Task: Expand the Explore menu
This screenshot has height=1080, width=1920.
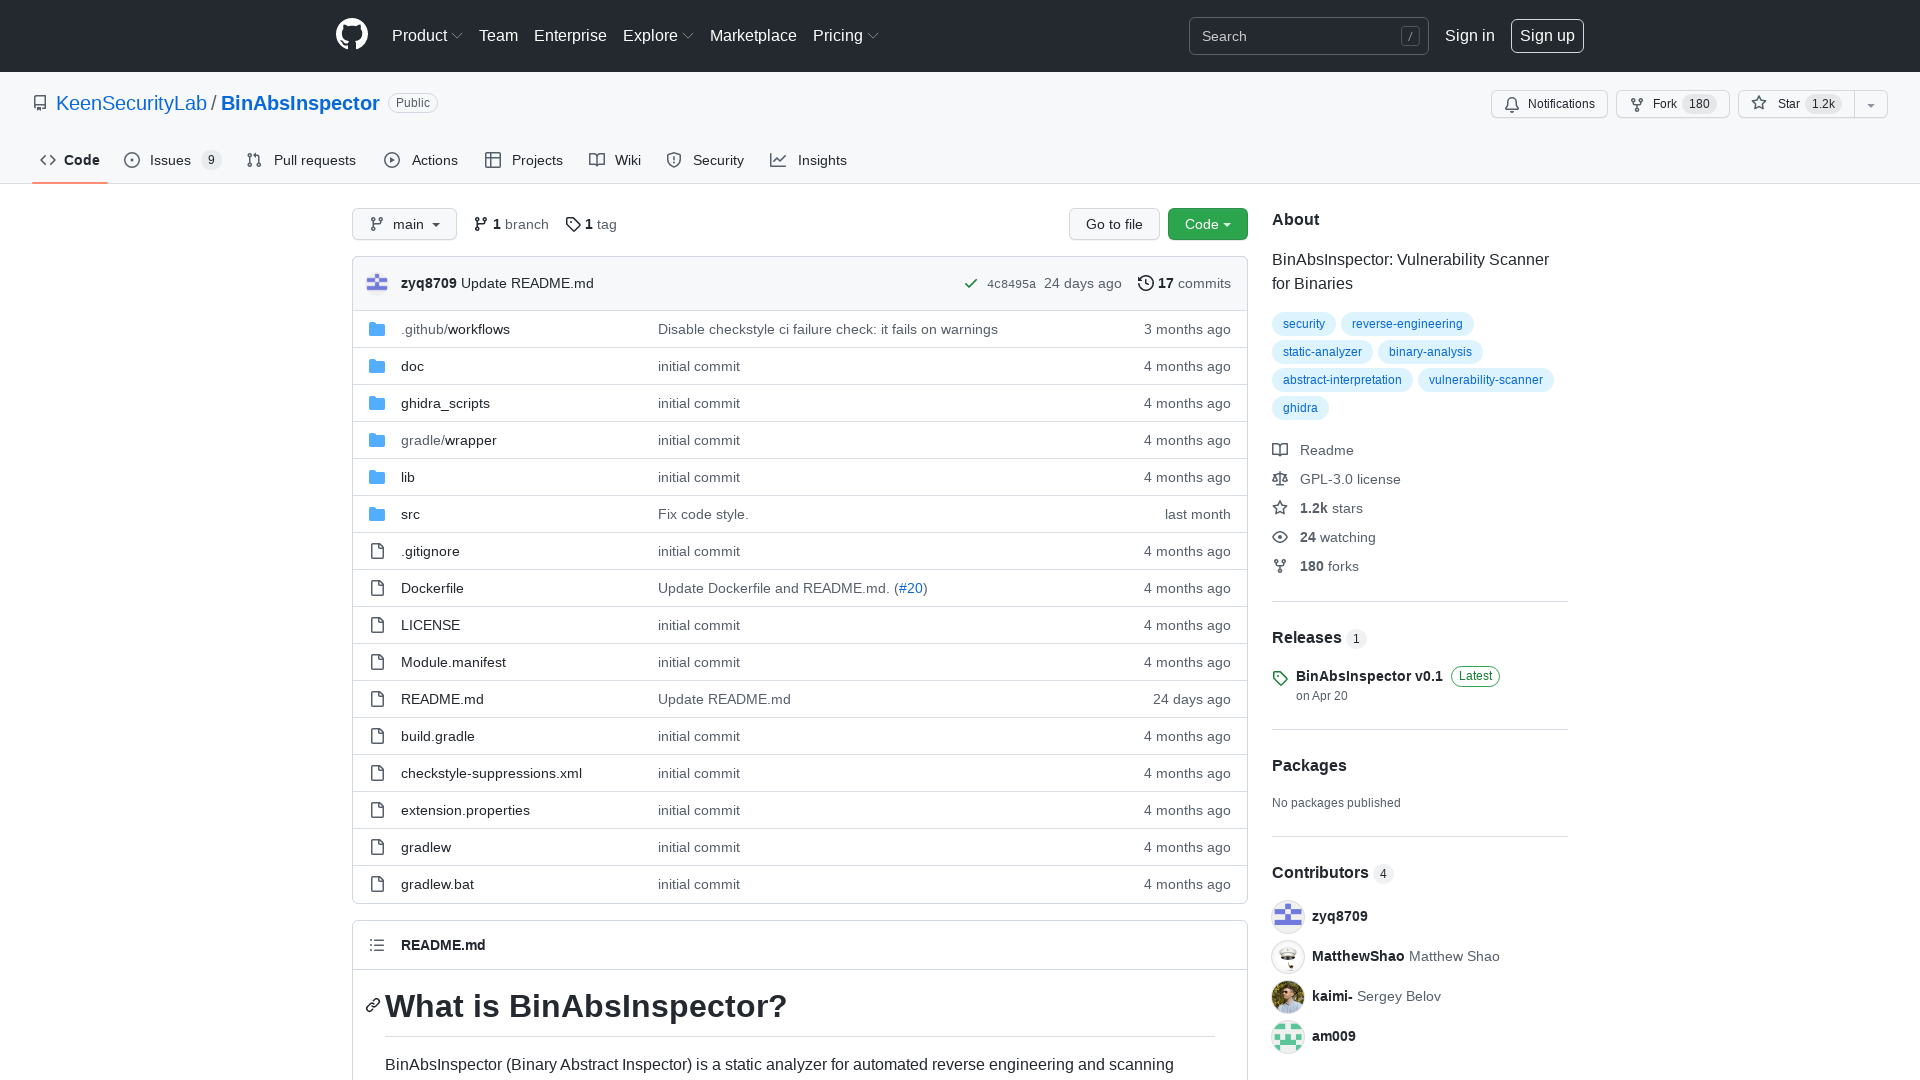Action: [658, 35]
